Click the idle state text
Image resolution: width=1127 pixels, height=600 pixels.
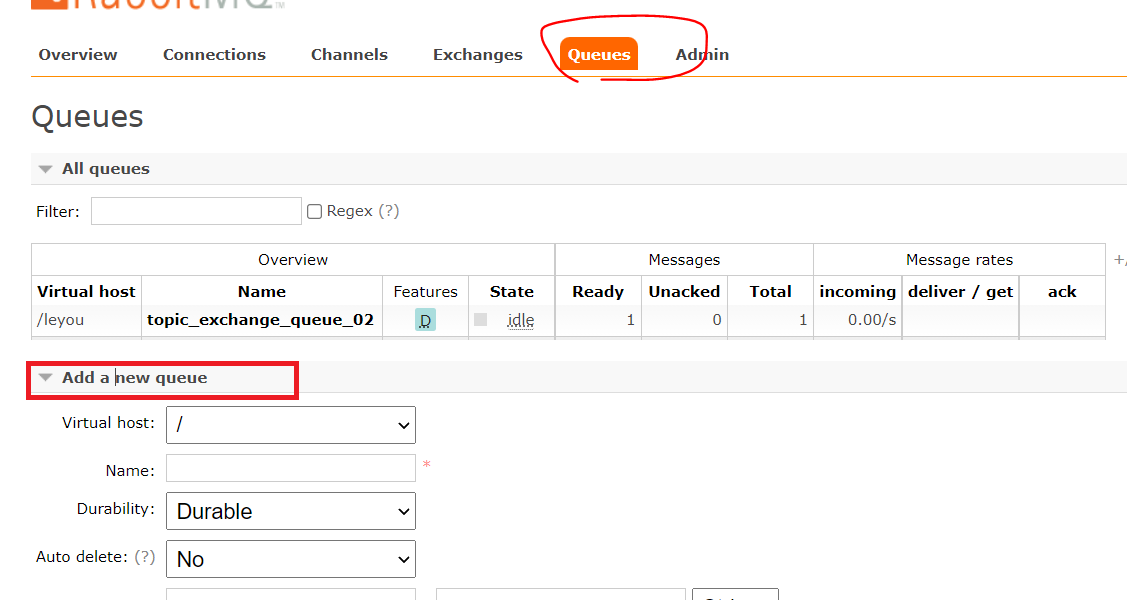point(520,320)
